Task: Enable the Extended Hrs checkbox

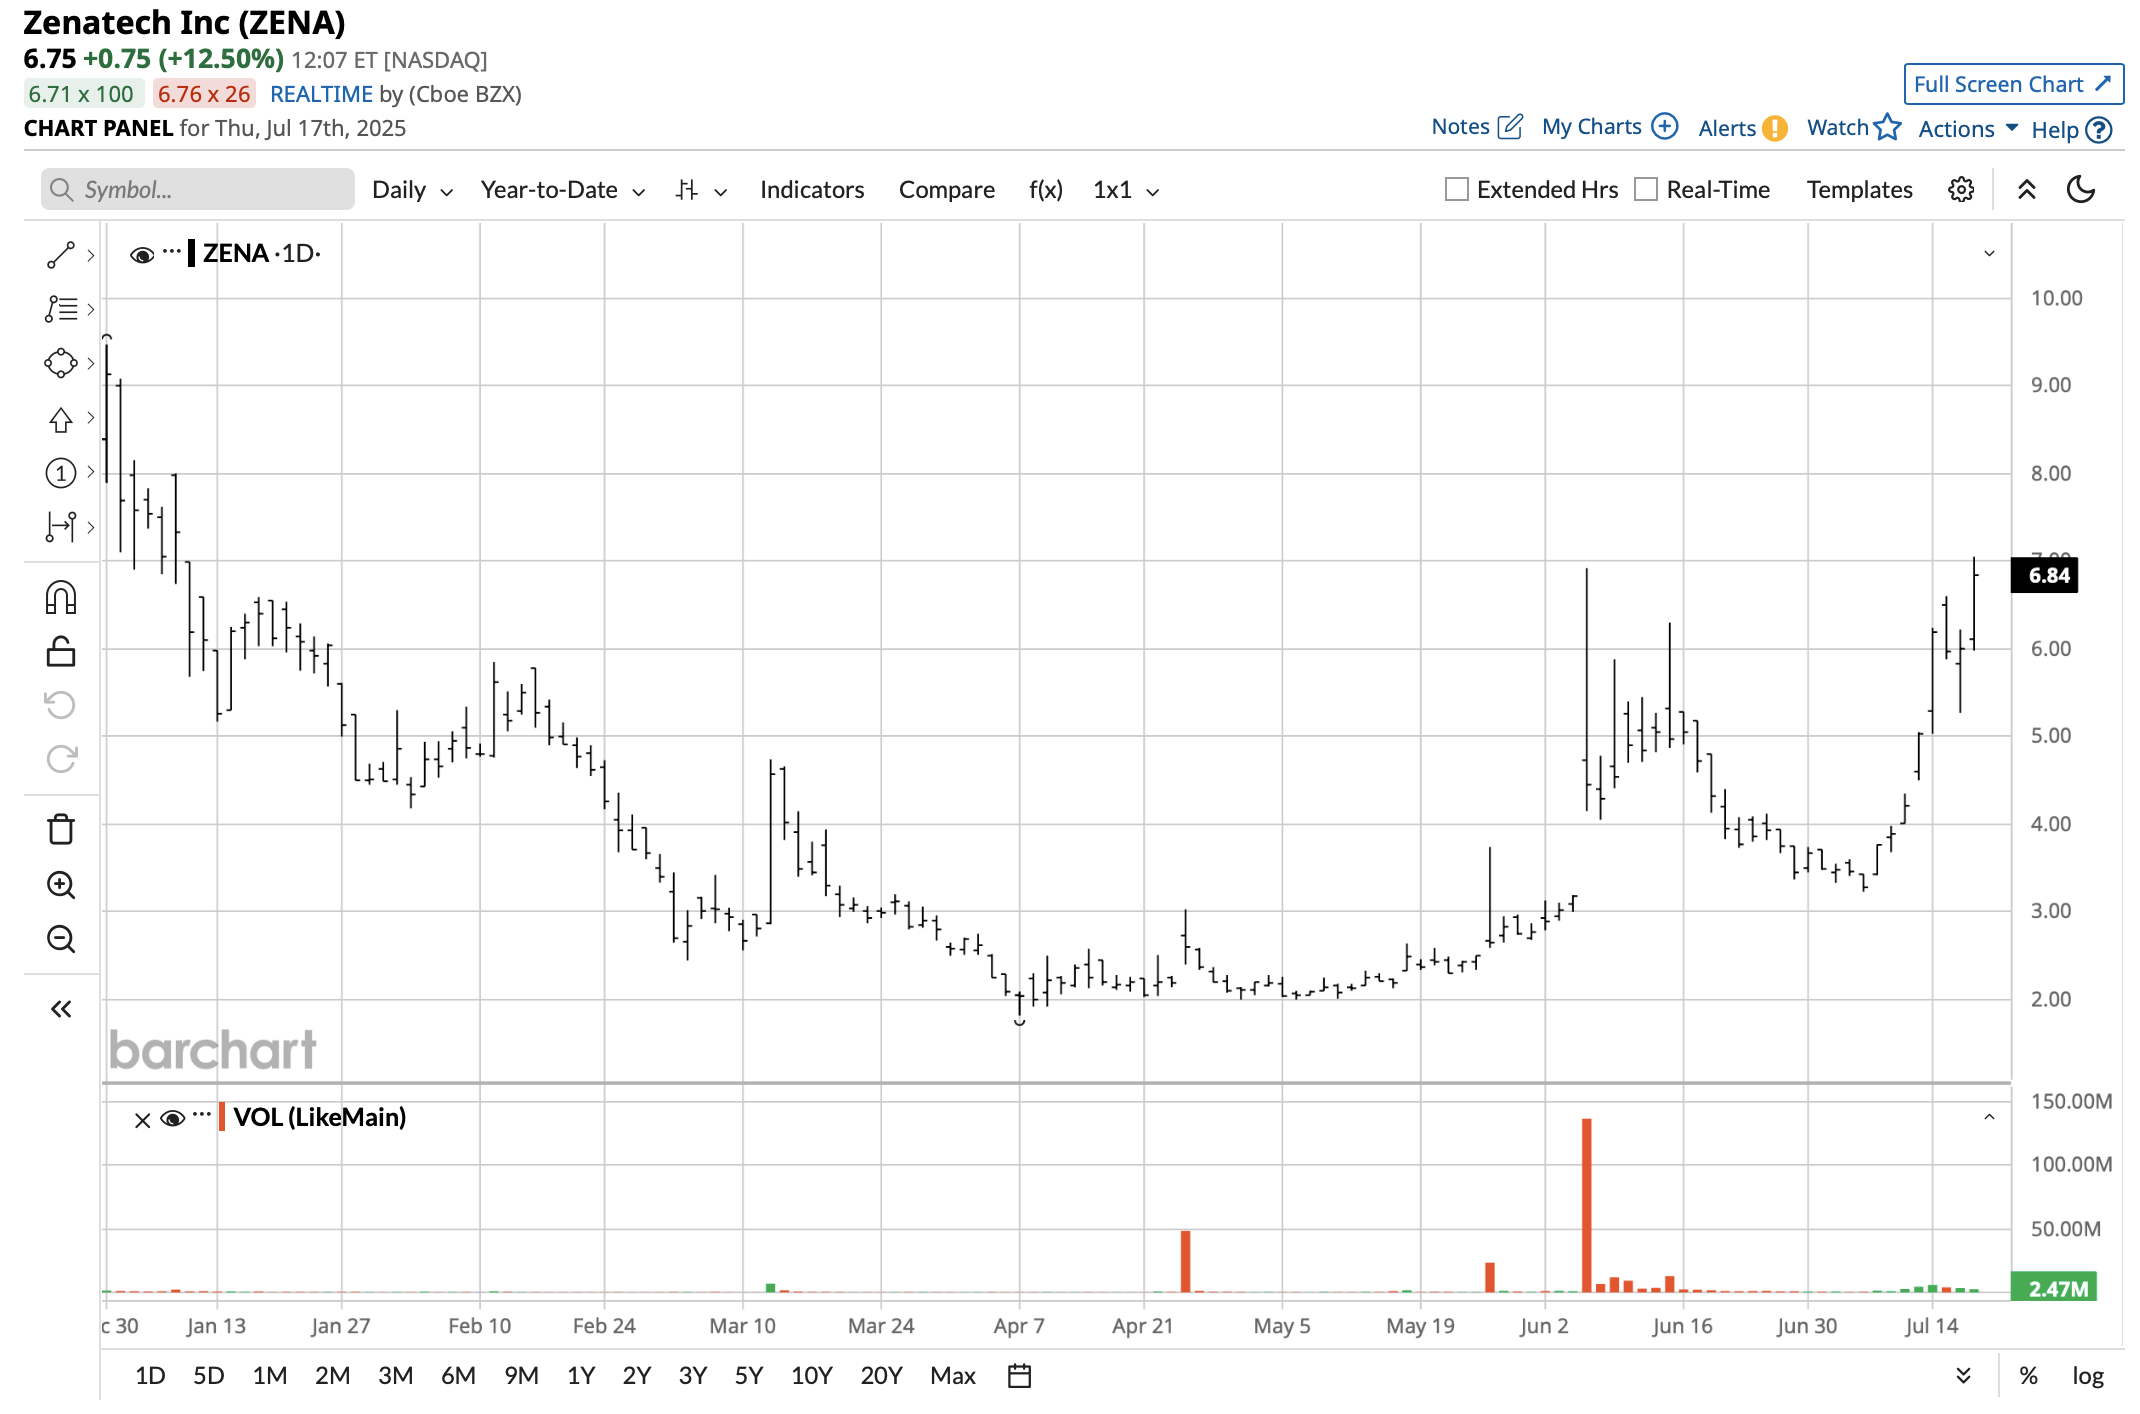Action: pos(1457,189)
